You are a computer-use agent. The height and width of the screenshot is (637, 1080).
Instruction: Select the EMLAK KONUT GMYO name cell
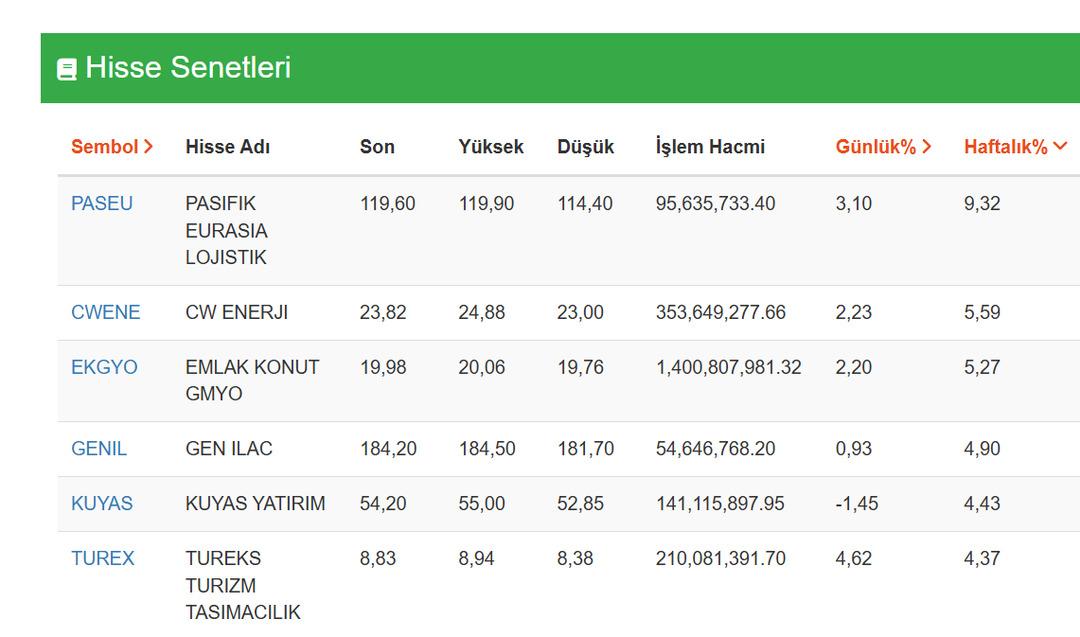252,381
